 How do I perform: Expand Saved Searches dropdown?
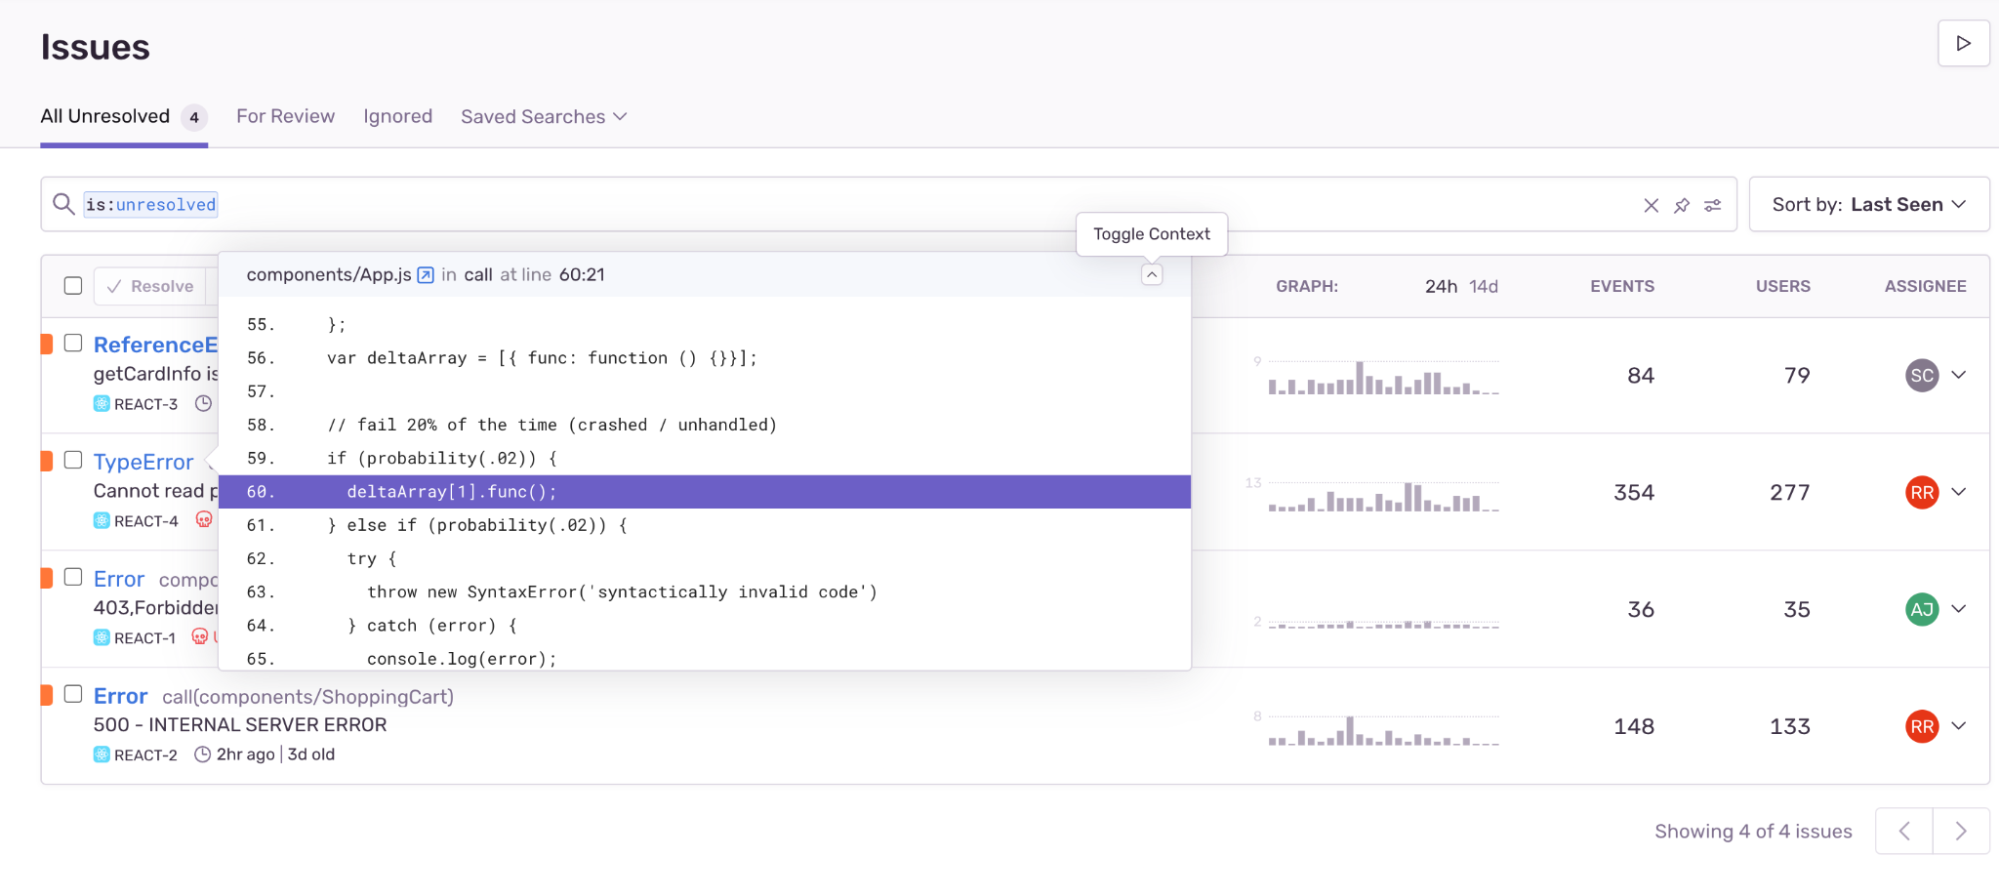pyautogui.click(x=544, y=117)
